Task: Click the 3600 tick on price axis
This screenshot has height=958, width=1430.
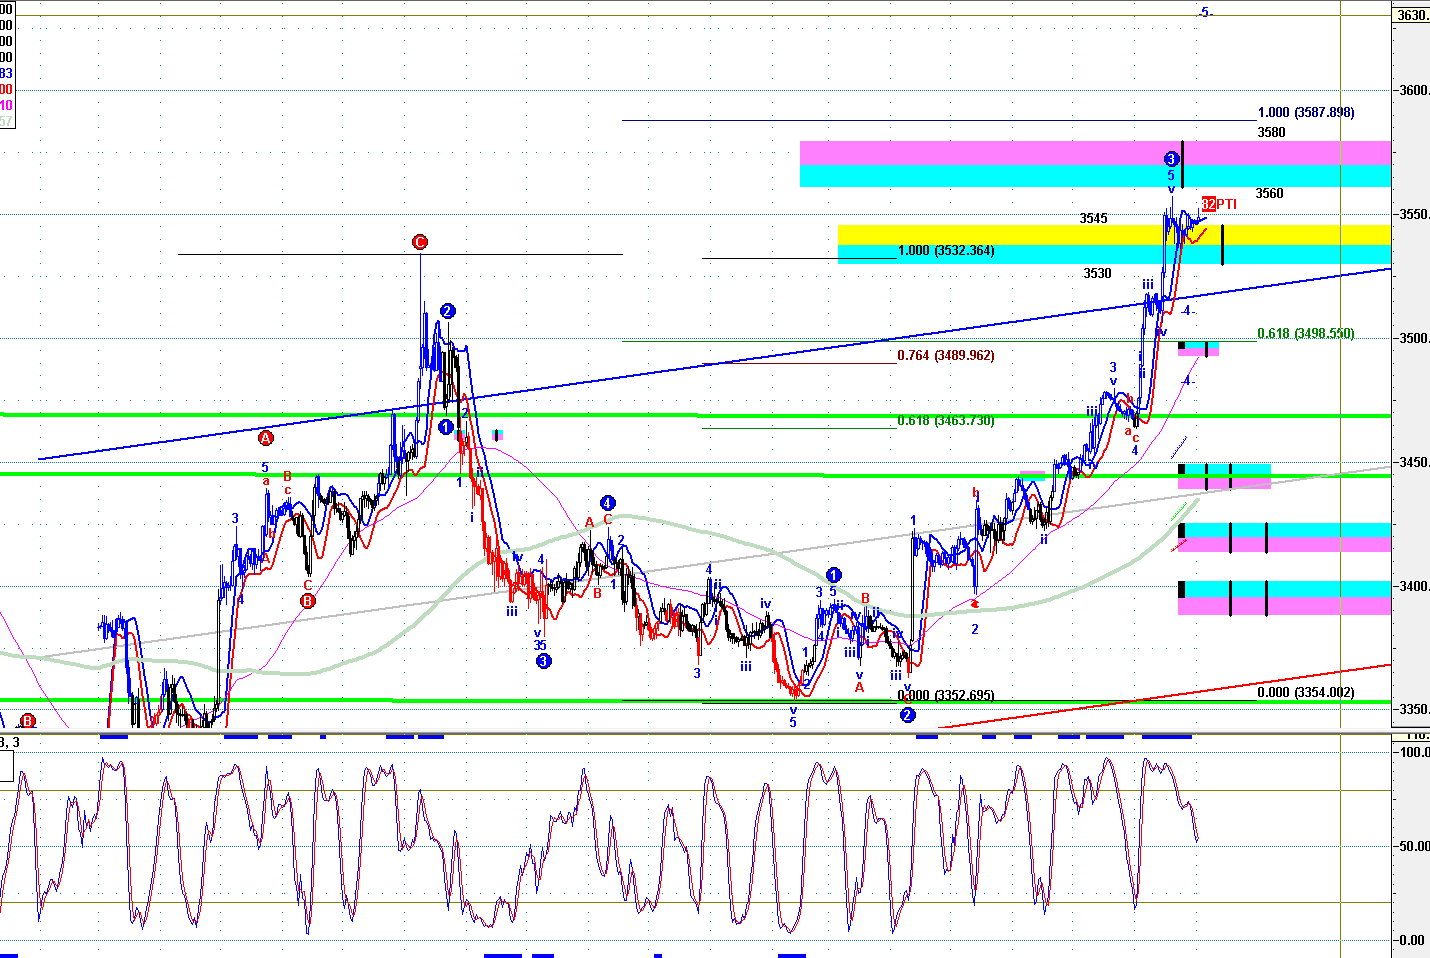Action: click(1414, 91)
